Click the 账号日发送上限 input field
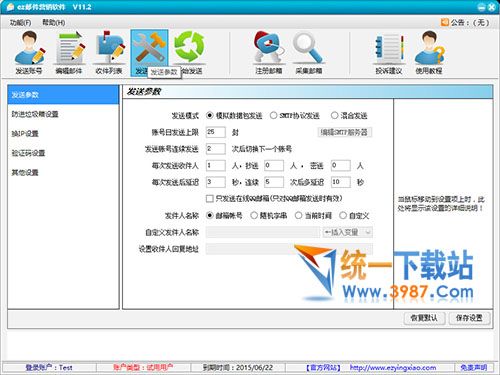The image size is (500, 375). [216, 132]
